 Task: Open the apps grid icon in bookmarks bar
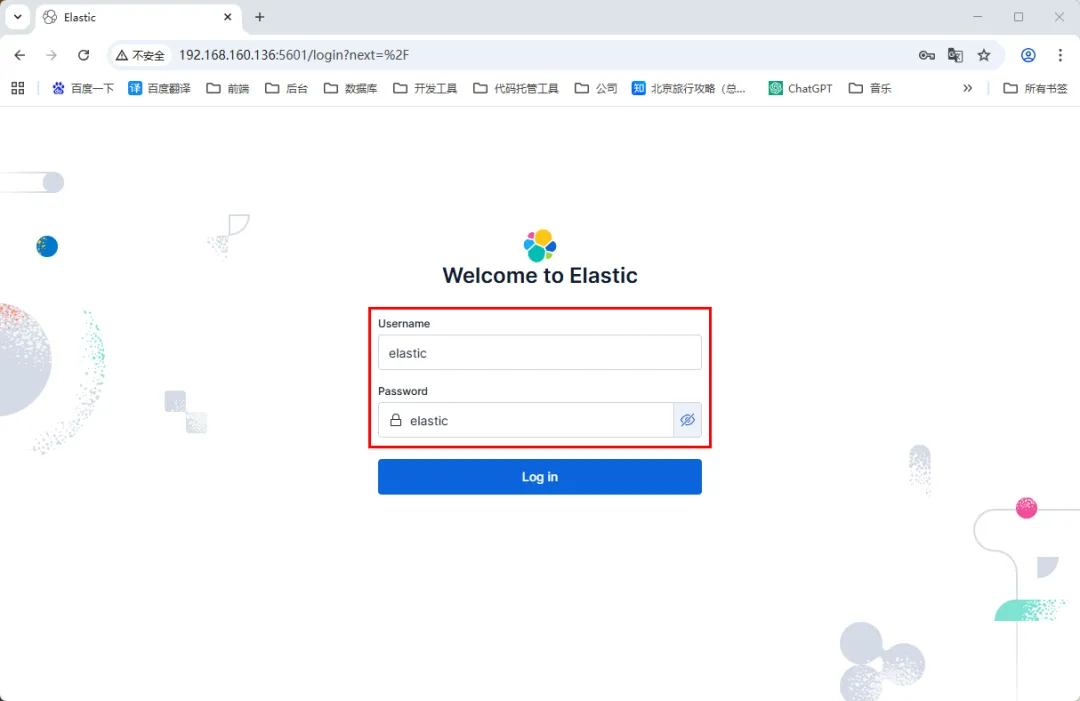coord(18,88)
